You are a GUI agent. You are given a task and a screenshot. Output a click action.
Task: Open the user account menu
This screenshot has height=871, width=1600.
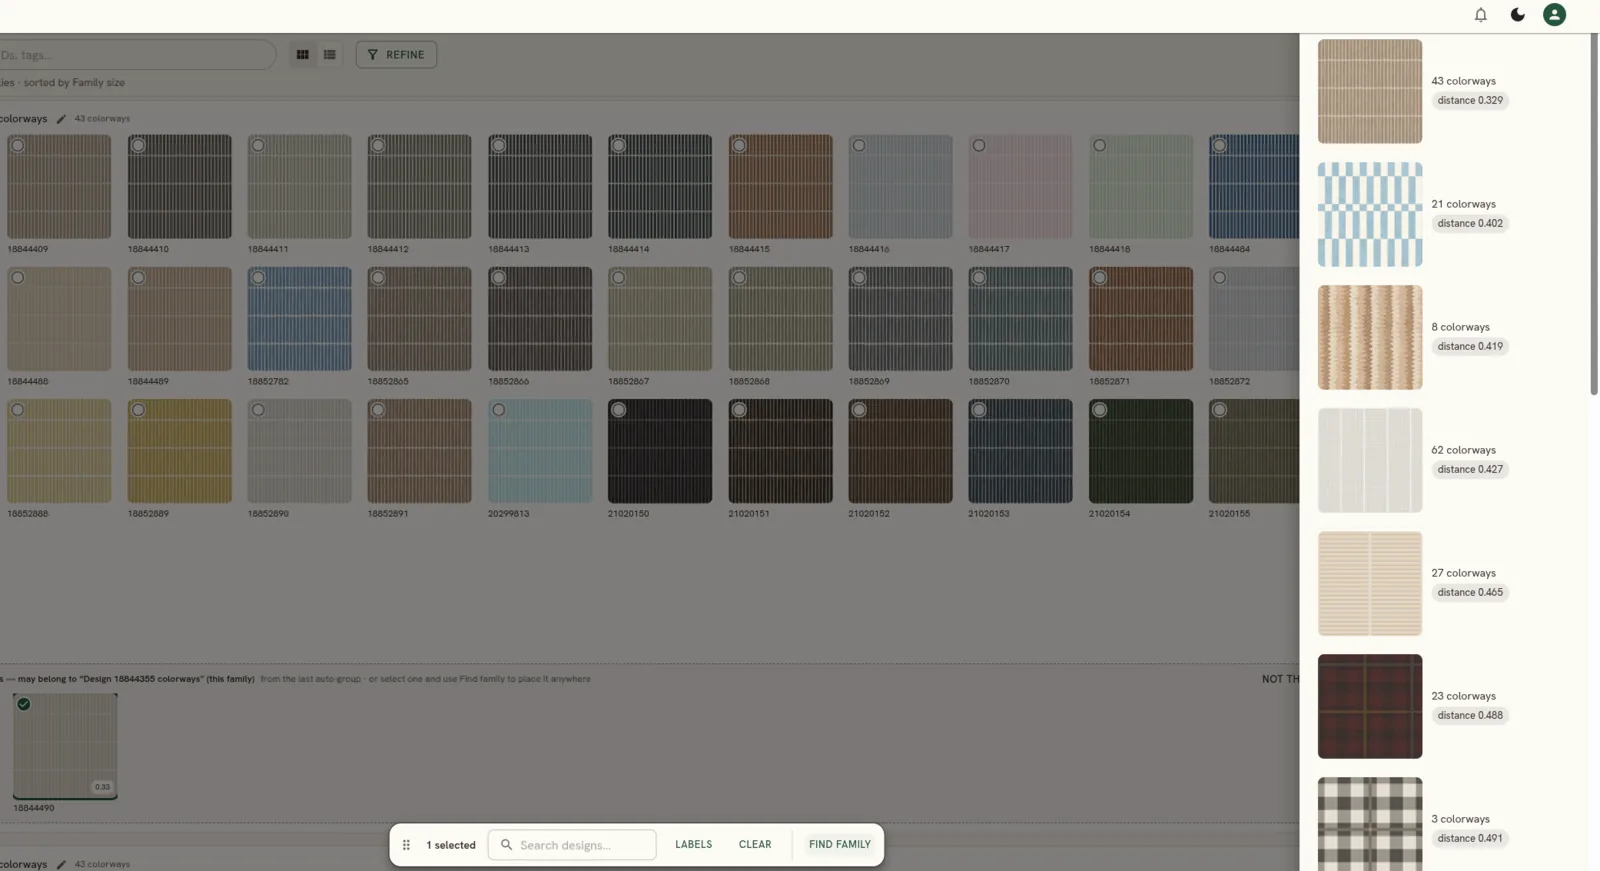pyautogui.click(x=1554, y=15)
